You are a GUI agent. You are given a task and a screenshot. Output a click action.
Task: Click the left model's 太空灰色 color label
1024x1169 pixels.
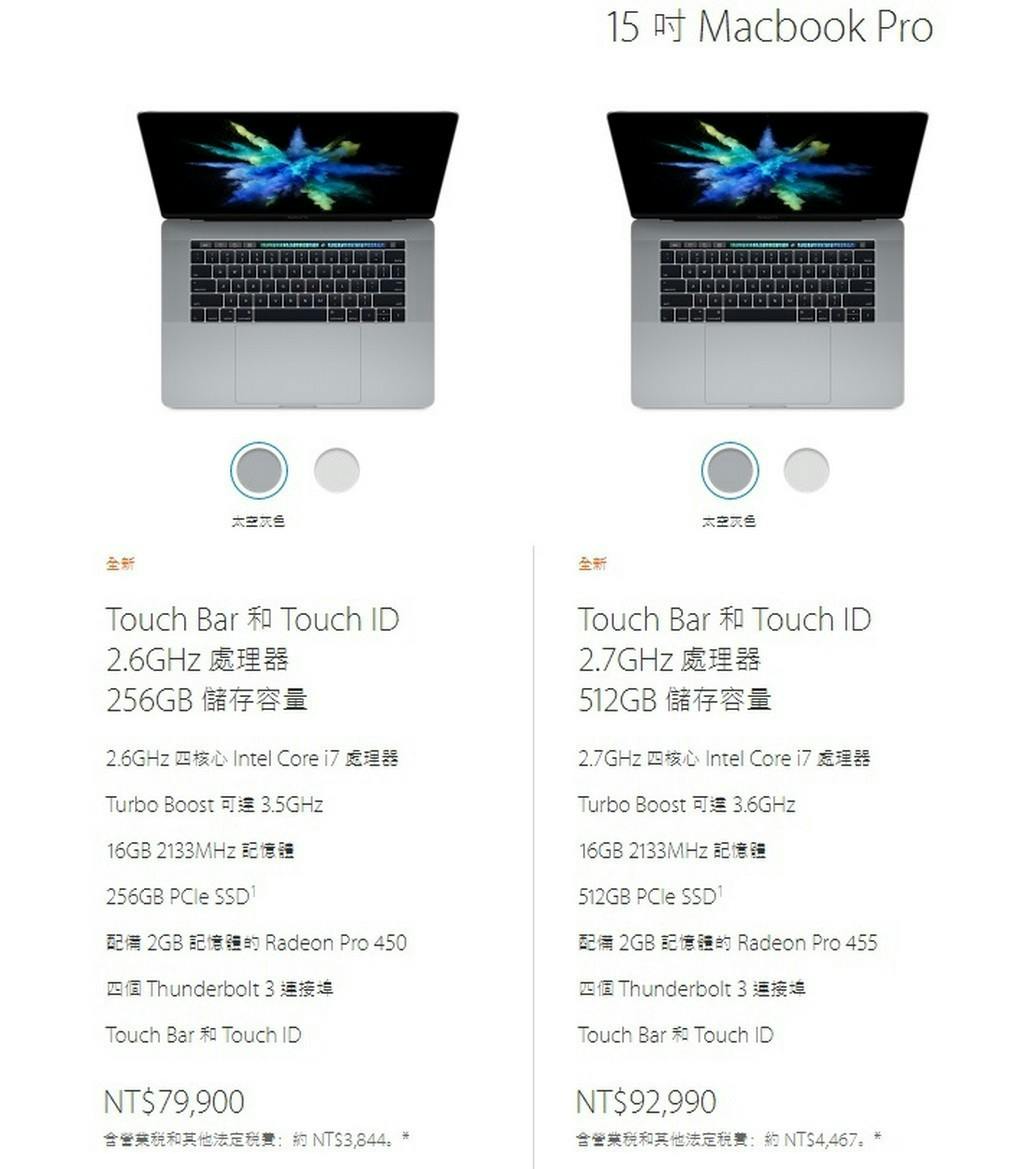coord(258,521)
